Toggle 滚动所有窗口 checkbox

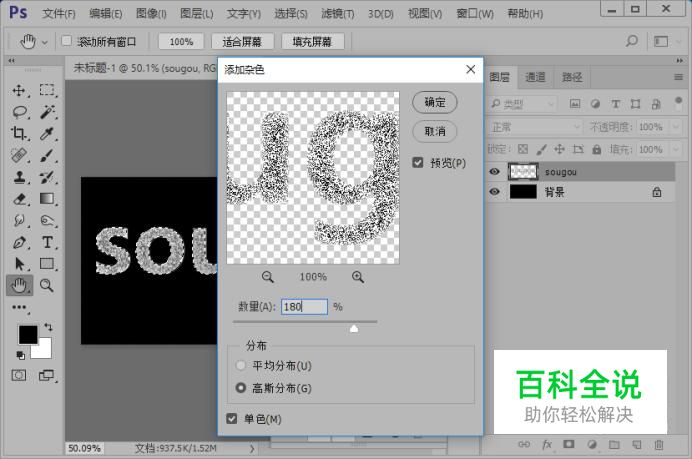tap(67, 41)
